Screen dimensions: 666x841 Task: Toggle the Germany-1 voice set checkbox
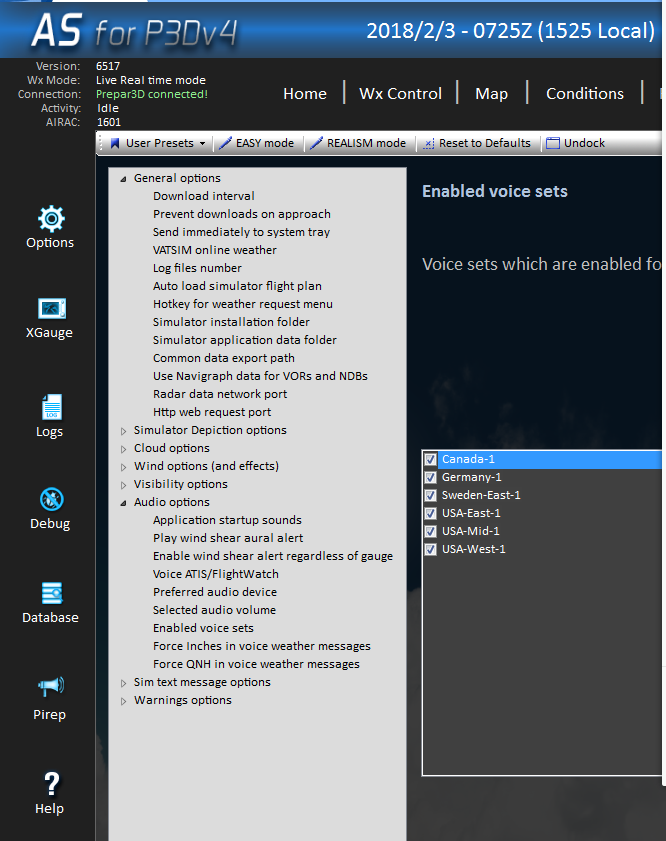point(431,477)
